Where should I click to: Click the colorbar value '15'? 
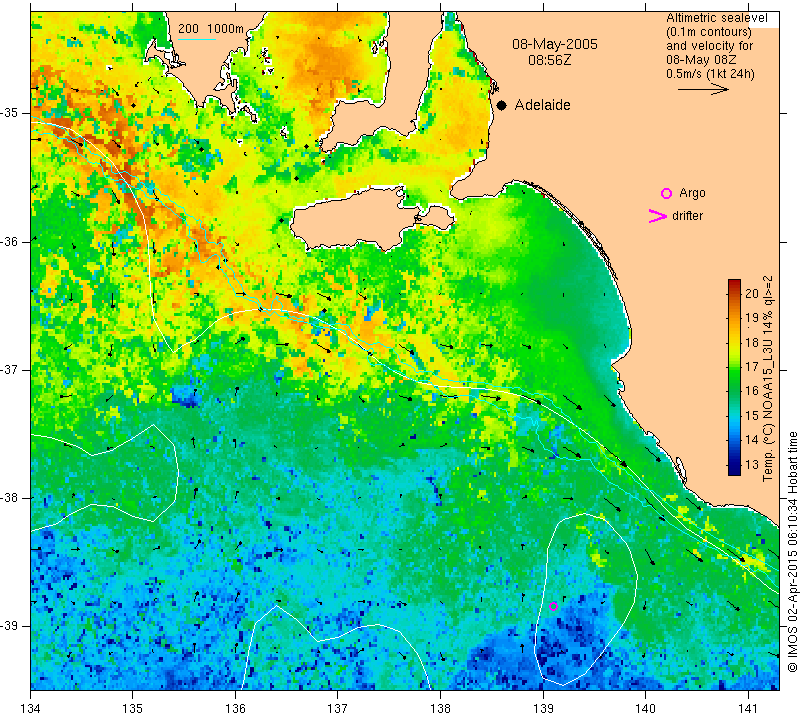coord(752,415)
